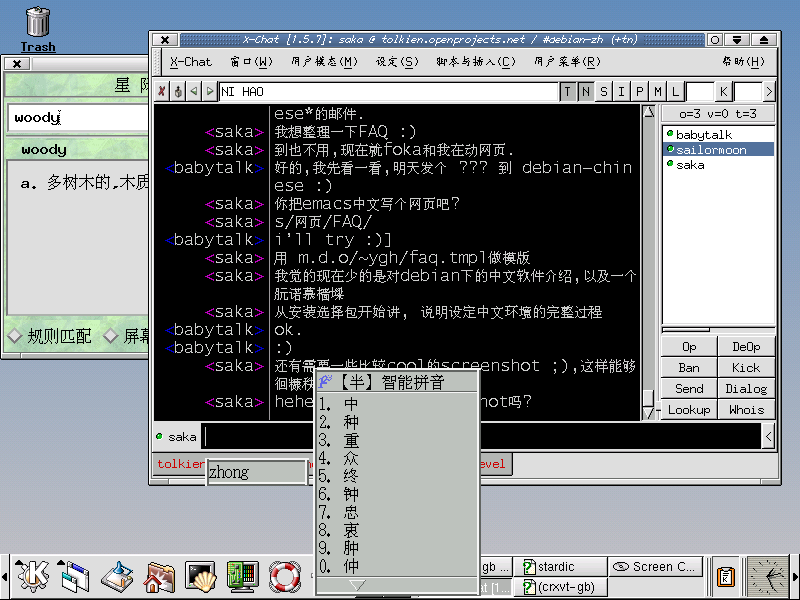Click the KDE start menu icon

click(x=33, y=575)
